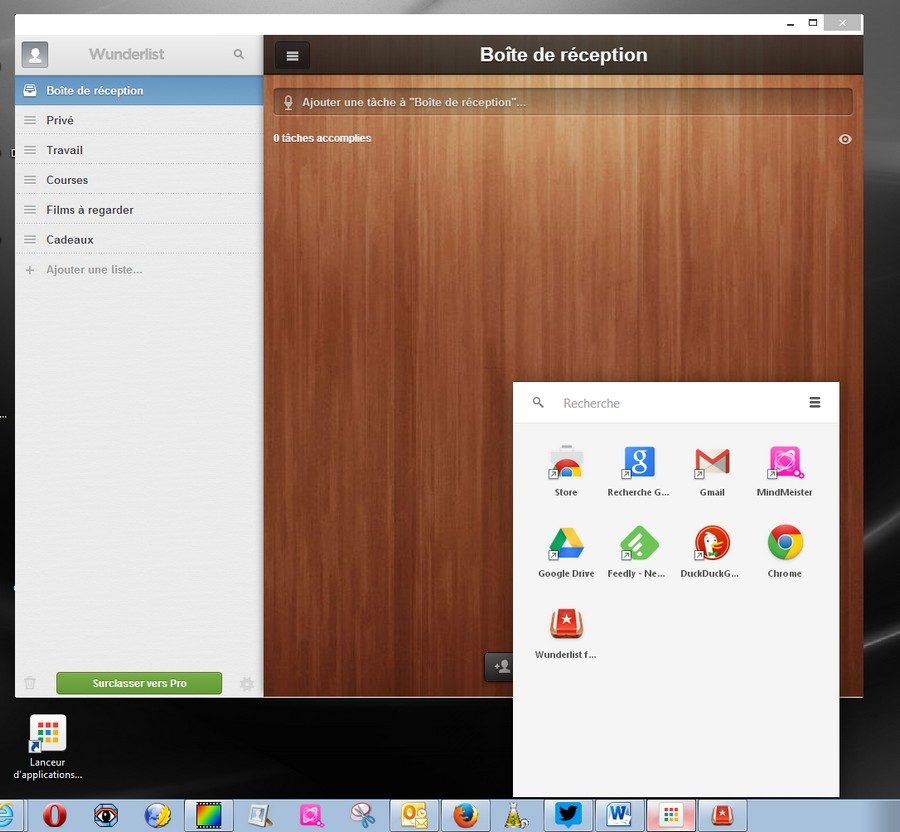Click the Recherche search field in launcher

click(670, 403)
